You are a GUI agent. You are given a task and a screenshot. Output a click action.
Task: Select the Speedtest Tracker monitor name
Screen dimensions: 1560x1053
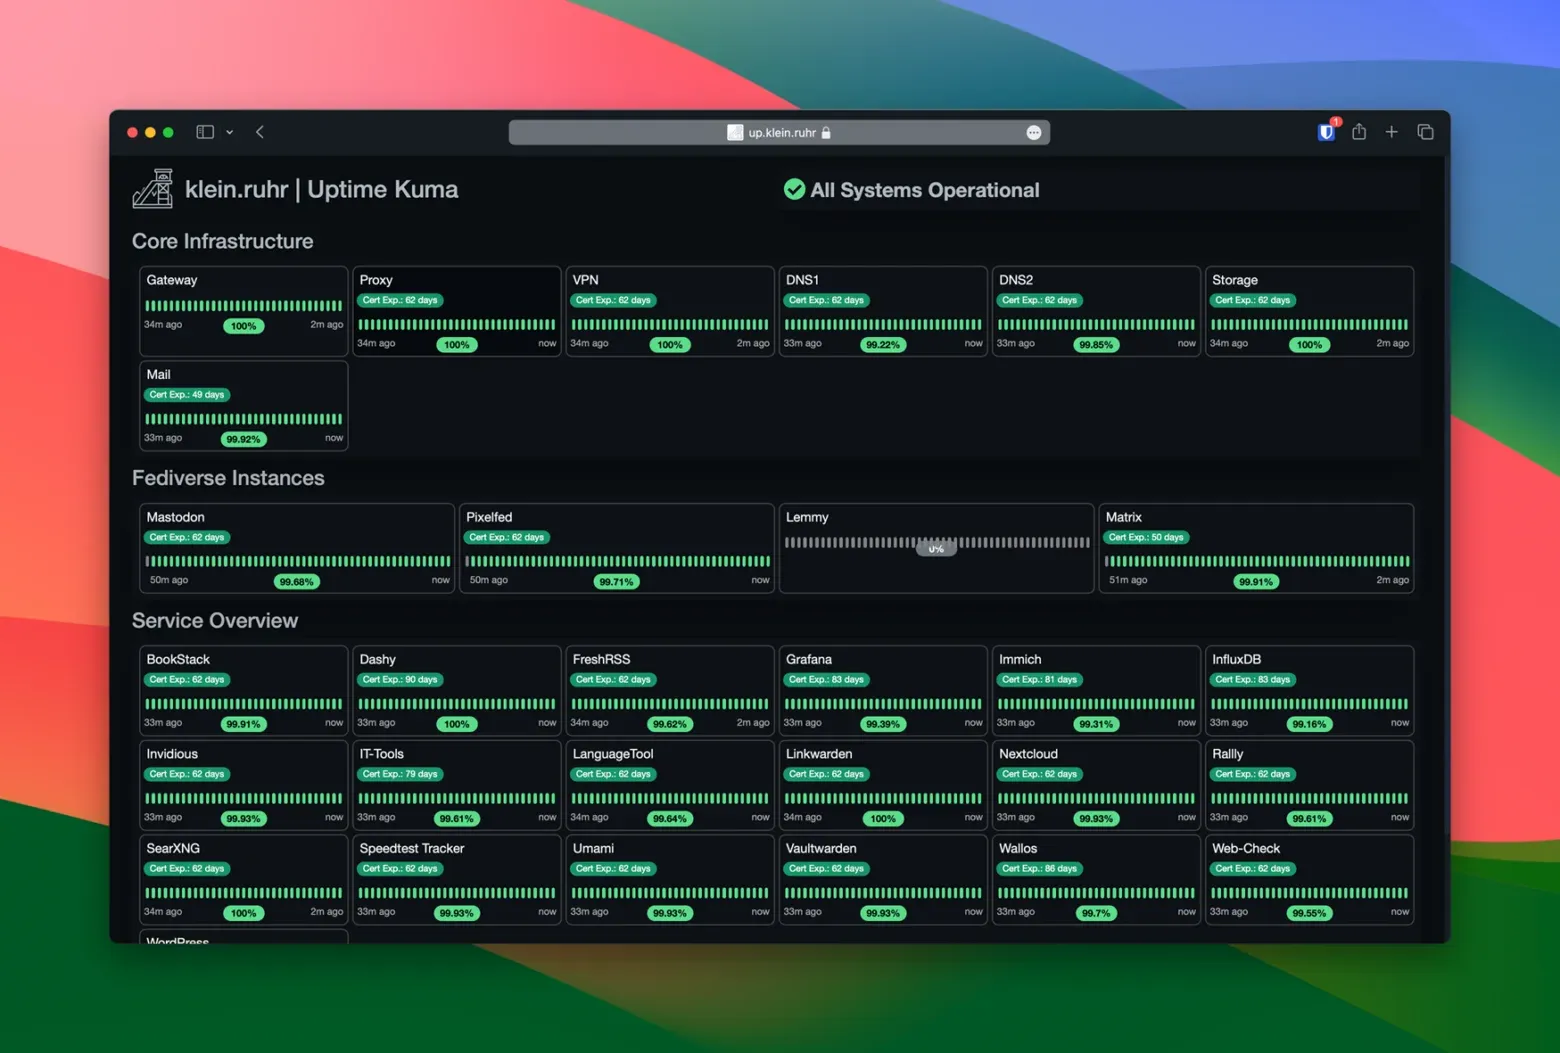point(412,848)
